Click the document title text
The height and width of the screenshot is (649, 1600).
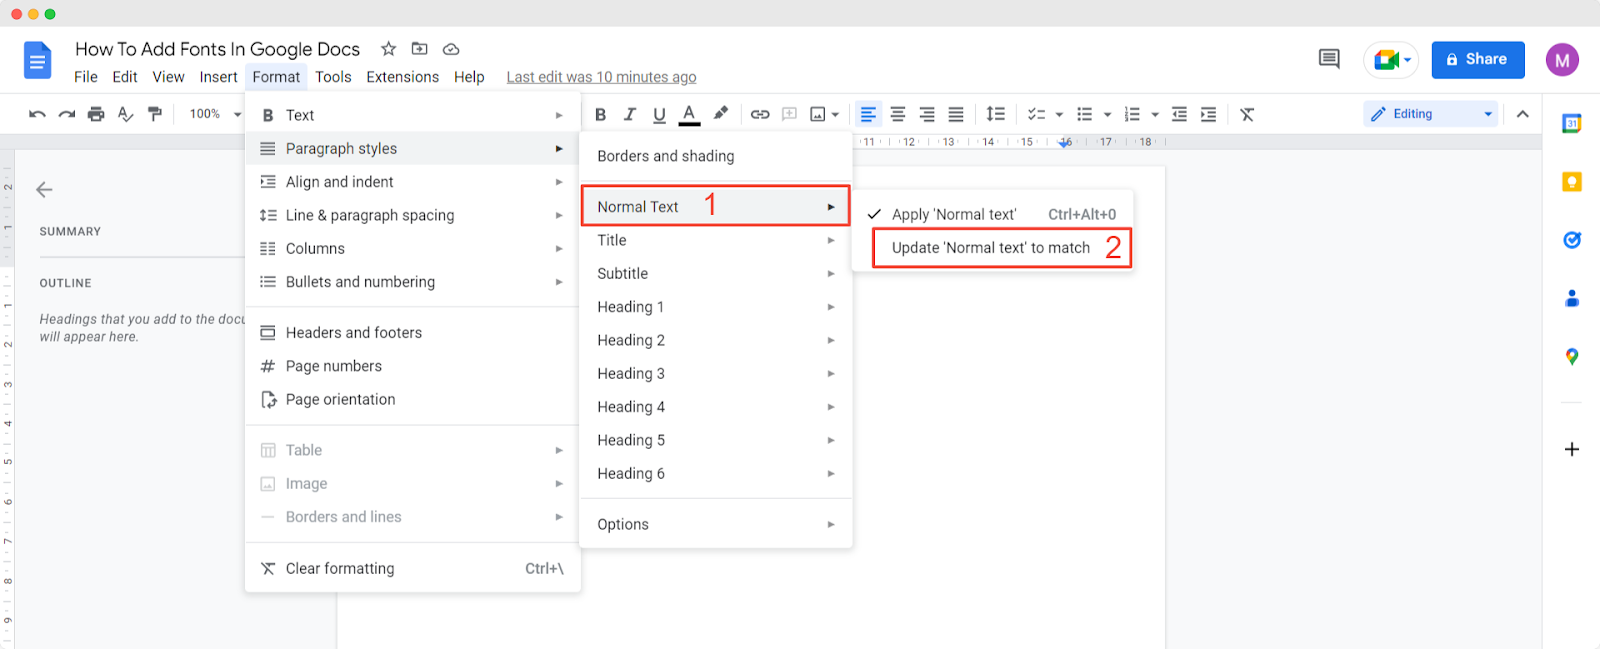[217, 49]
